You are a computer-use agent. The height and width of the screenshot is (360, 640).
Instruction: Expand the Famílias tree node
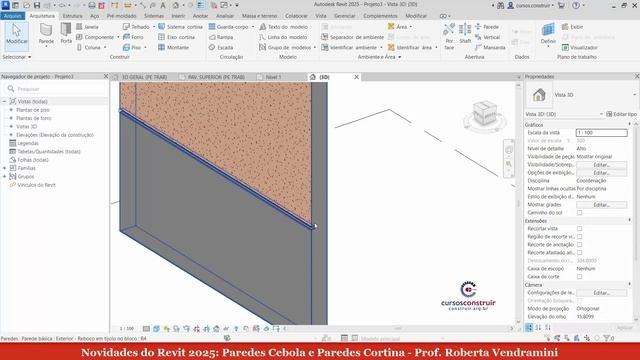click(4, 168)
